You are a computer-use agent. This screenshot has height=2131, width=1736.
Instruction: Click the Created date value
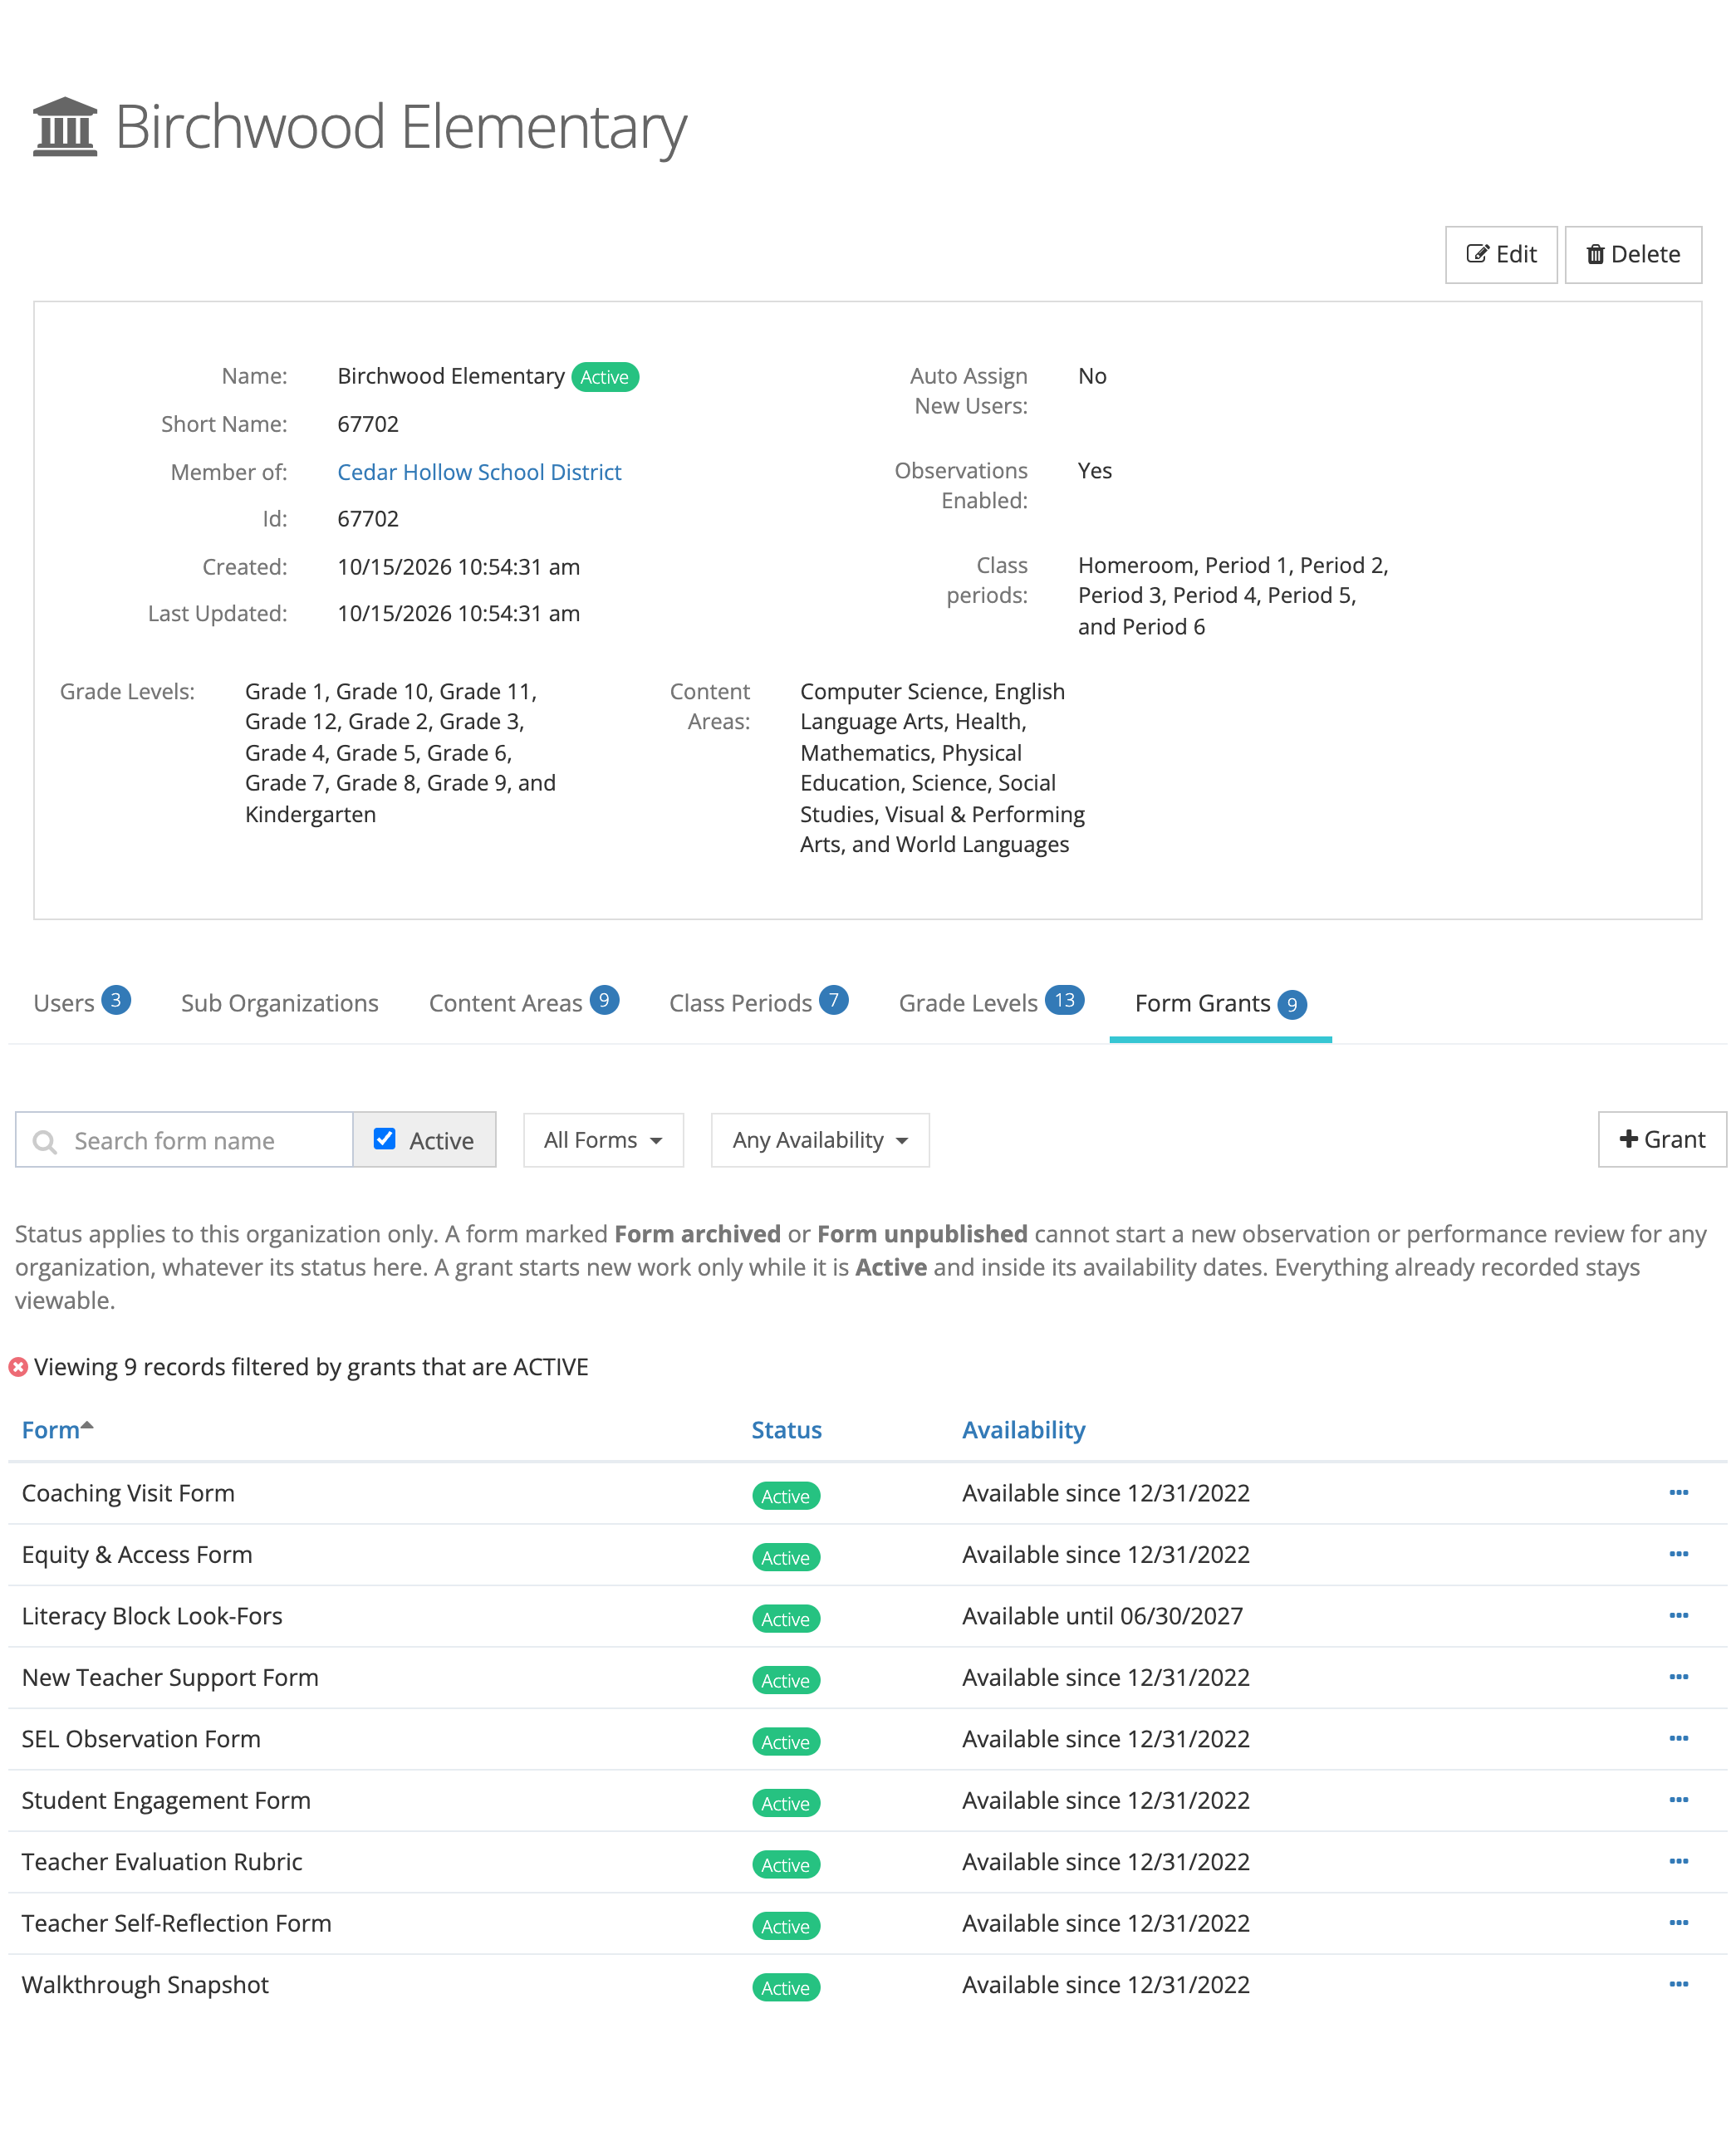point(458,567)
